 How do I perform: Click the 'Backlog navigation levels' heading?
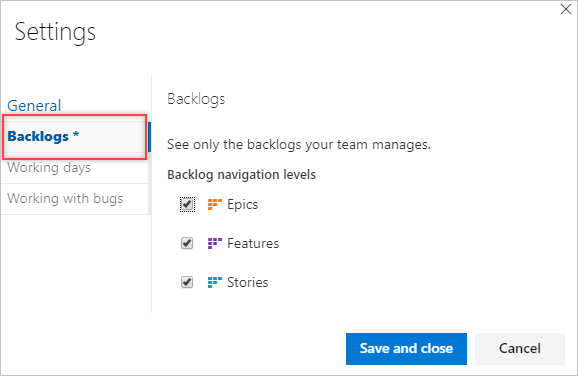click(241, 175)
